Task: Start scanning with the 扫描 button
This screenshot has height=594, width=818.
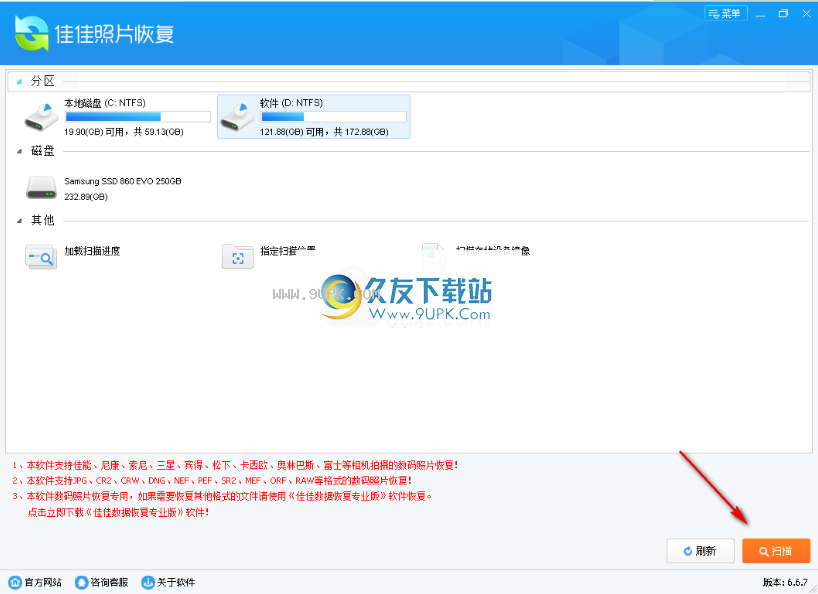Action: tap(776, 551)
